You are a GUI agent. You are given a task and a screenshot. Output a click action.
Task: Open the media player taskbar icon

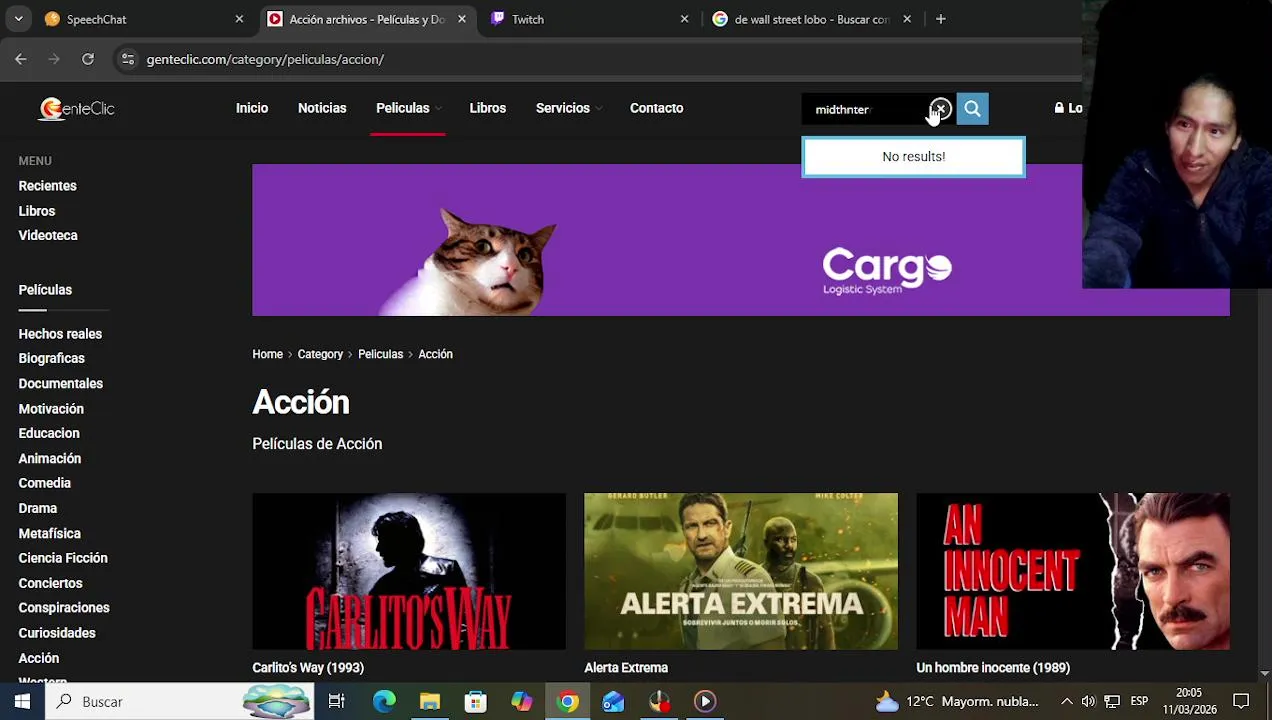[x=705, y=701]
